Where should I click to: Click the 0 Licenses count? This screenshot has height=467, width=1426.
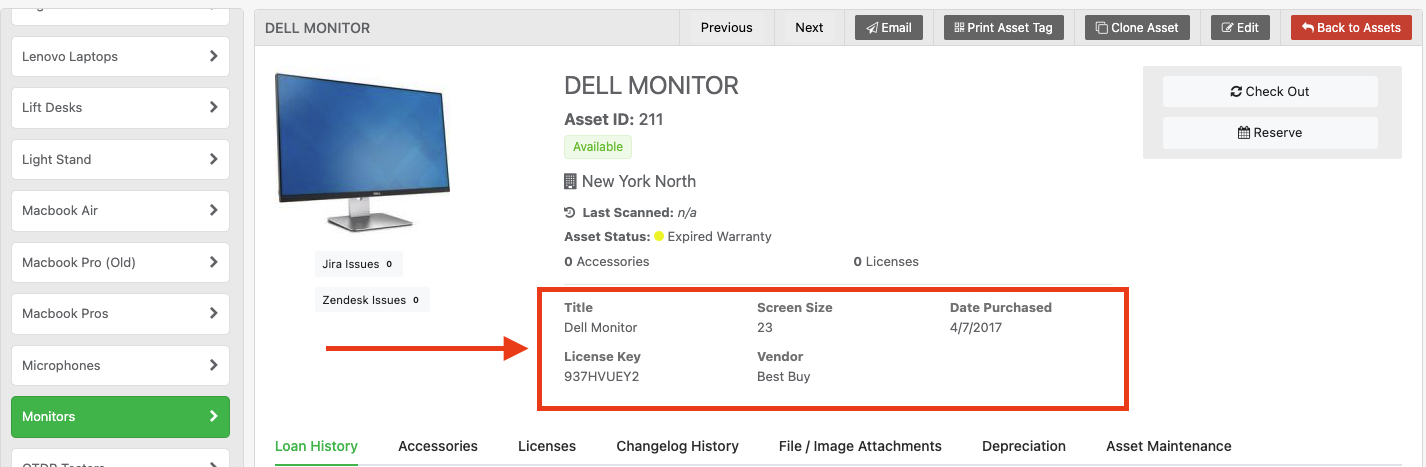[886, 261]
